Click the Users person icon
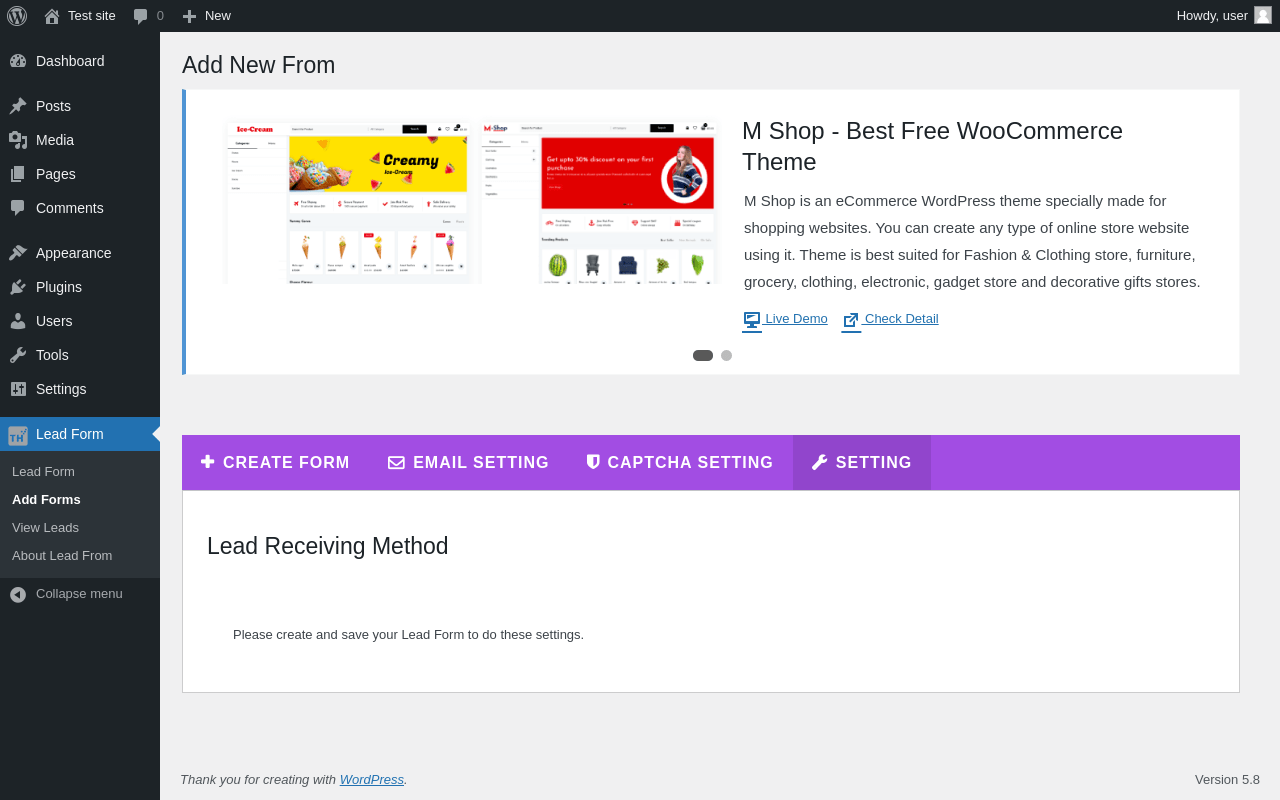Viewport: 1280px width, 800px height. tap(18, 321)
